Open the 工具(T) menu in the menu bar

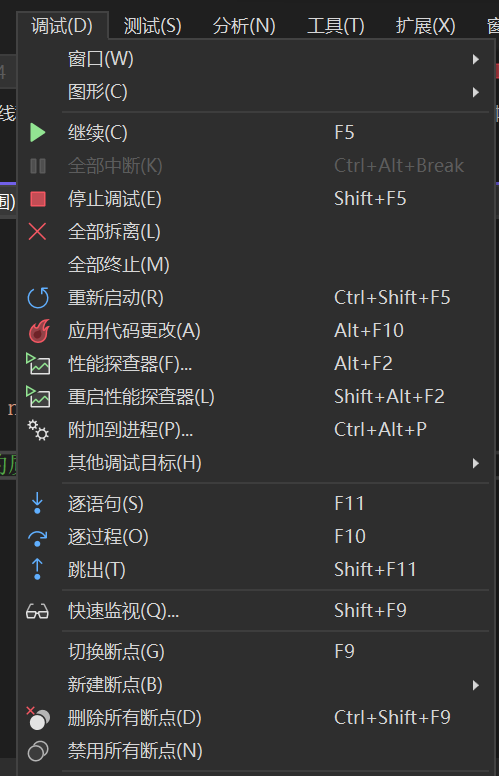pos(336,26)
